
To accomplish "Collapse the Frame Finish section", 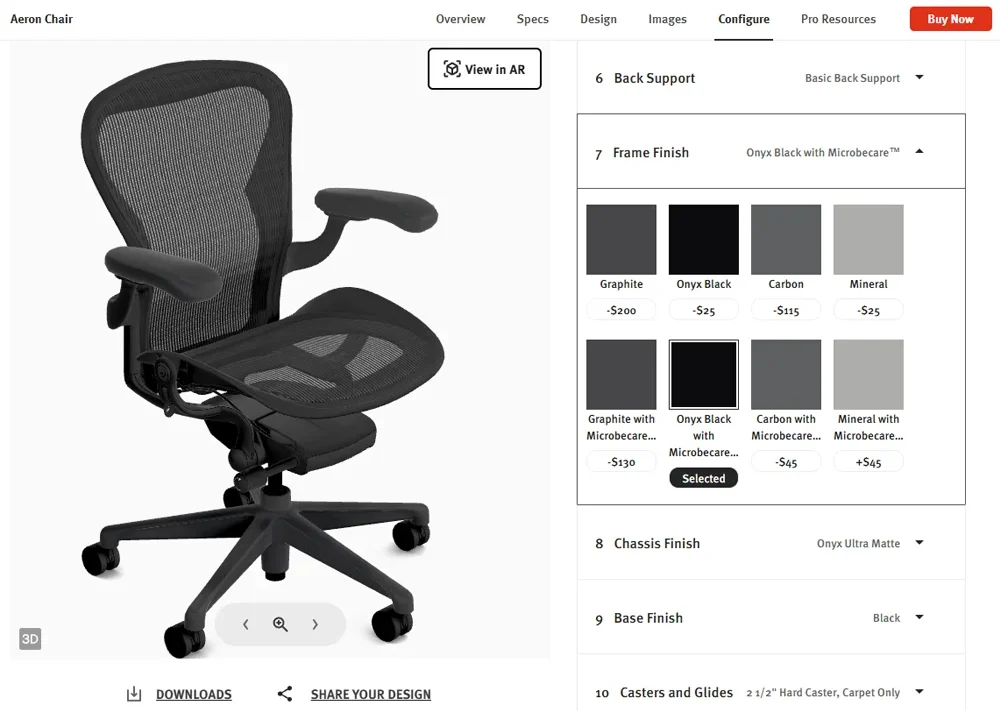I will [x=919, y=152].
